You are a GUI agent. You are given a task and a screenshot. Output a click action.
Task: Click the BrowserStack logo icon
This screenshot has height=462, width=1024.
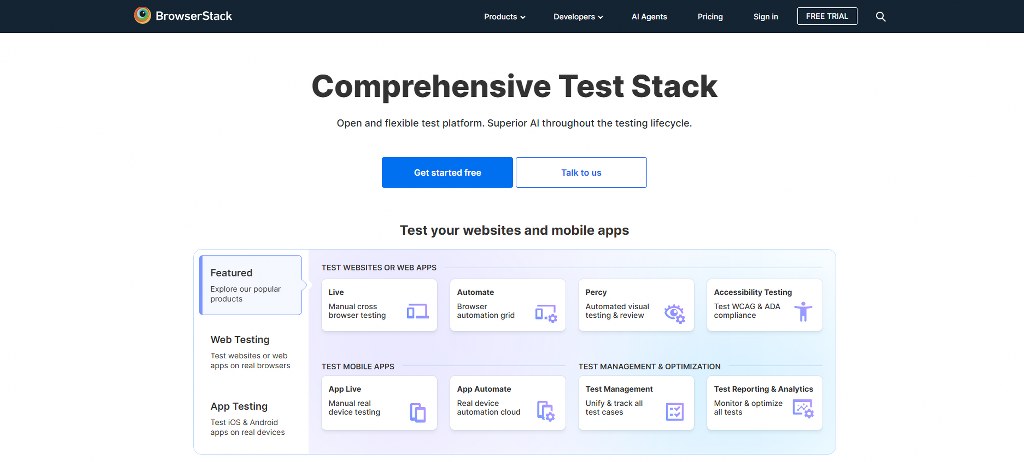(142, 16)
